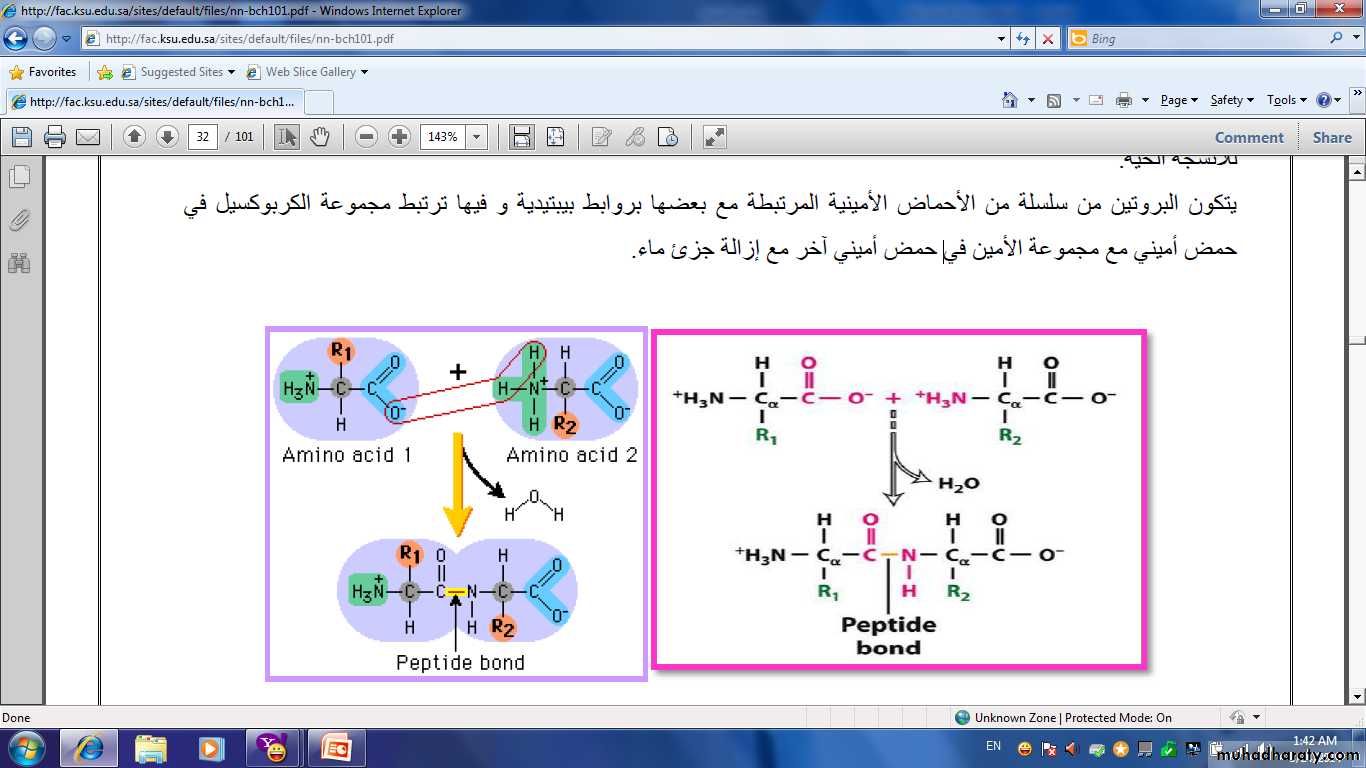Open search with the binoculars icon
This screenshot has height=768, width=1366.
pyautogui.click(x=19, y=263)
